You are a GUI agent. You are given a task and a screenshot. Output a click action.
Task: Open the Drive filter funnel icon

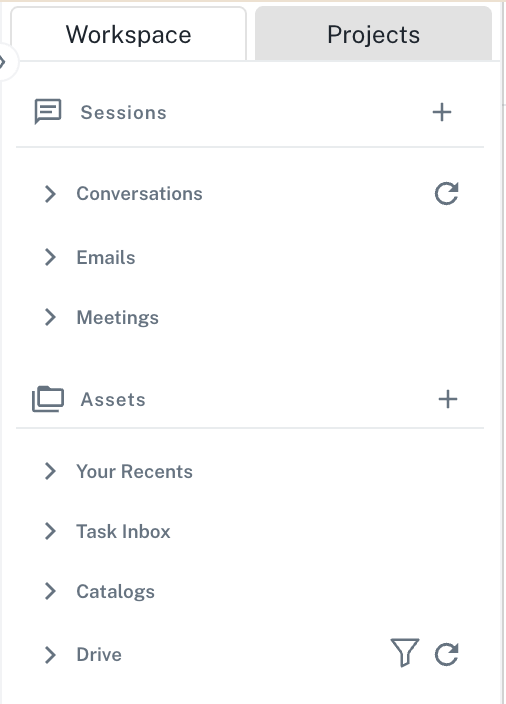405,653
